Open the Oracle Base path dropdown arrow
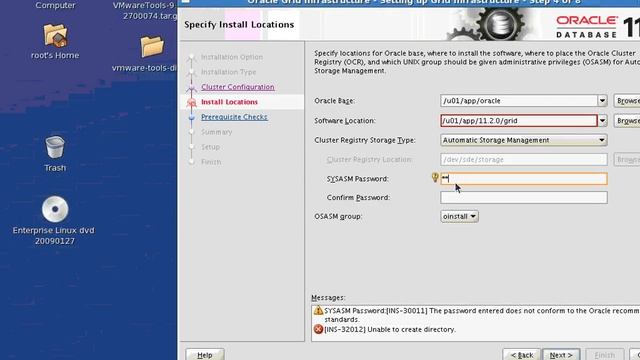Screen dimensions: 640x360 (x=602, y=101)
